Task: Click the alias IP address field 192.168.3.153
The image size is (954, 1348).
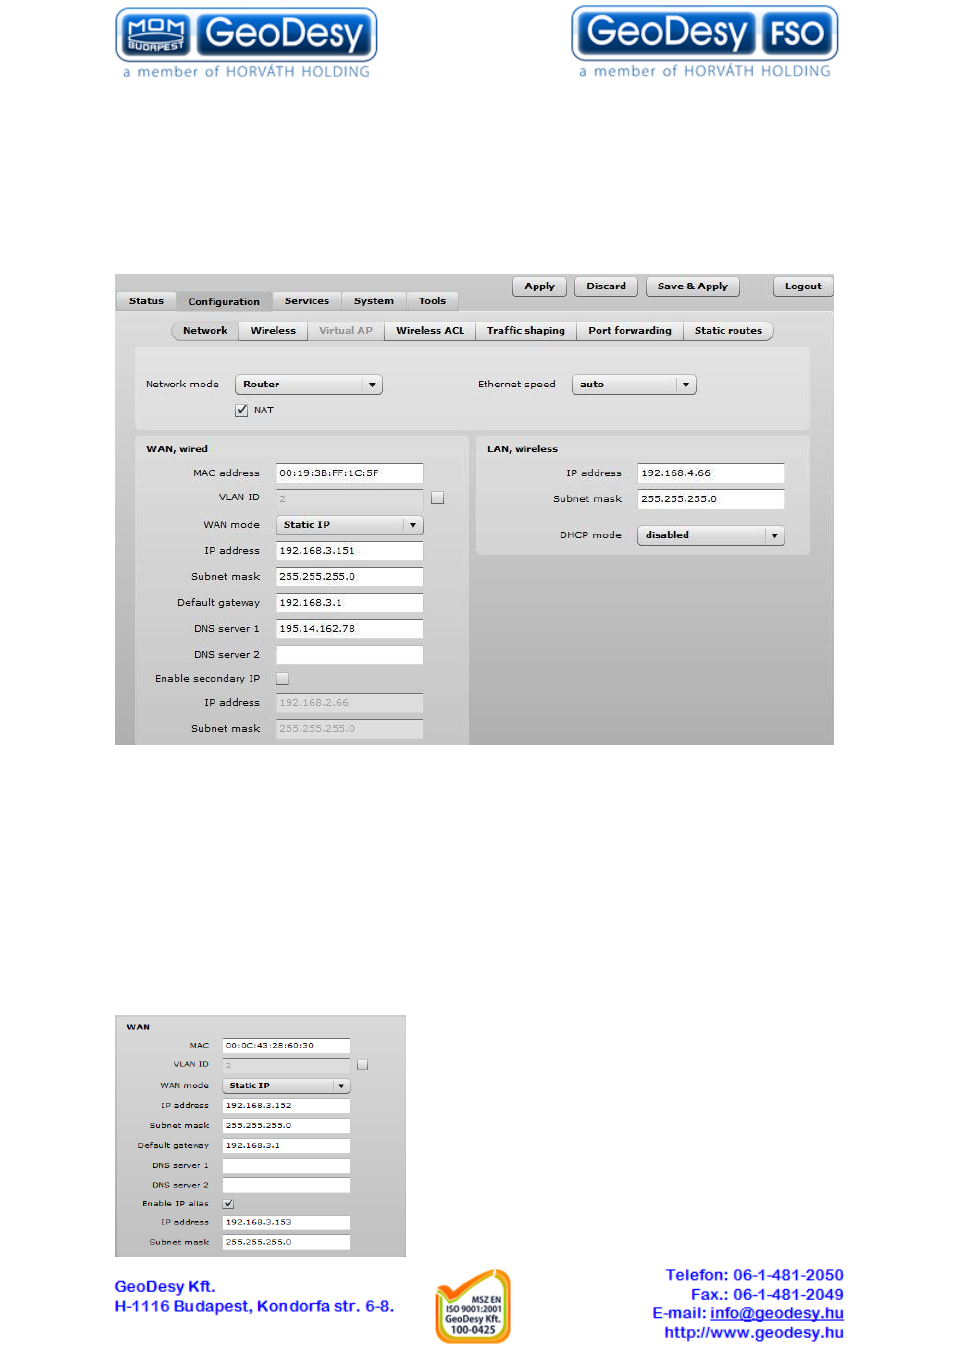Action: pyautogui.click(x=286, y=1222)
